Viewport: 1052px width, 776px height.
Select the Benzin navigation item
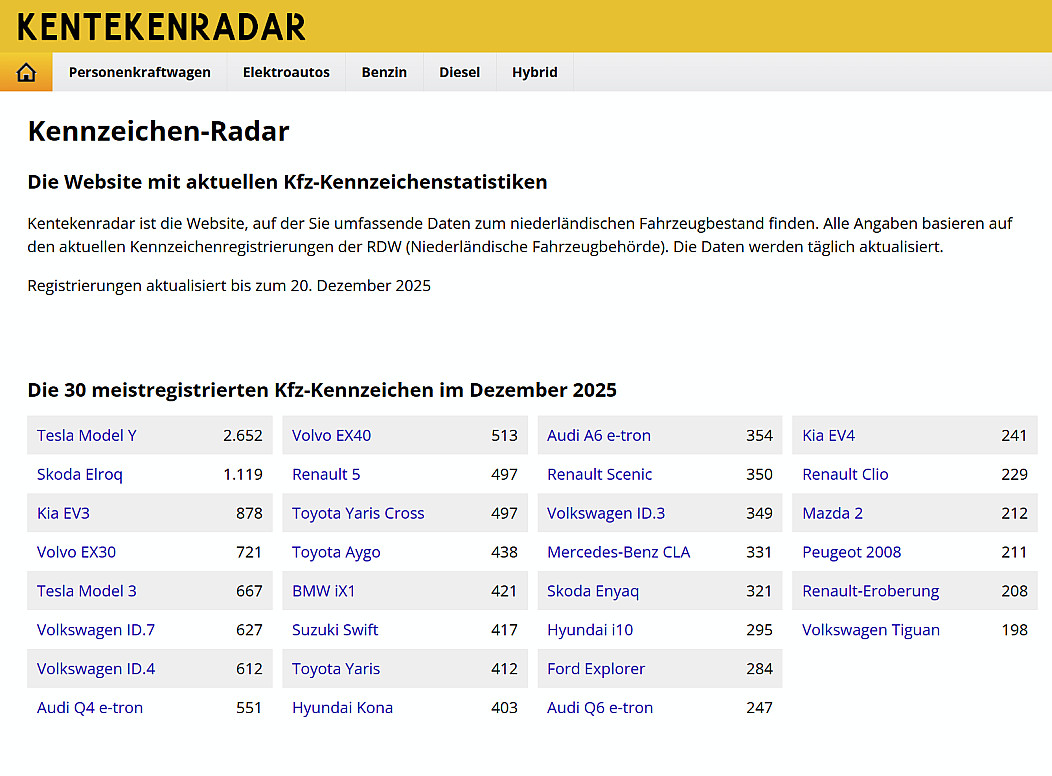pyautogui.click(x=384, y=72)
